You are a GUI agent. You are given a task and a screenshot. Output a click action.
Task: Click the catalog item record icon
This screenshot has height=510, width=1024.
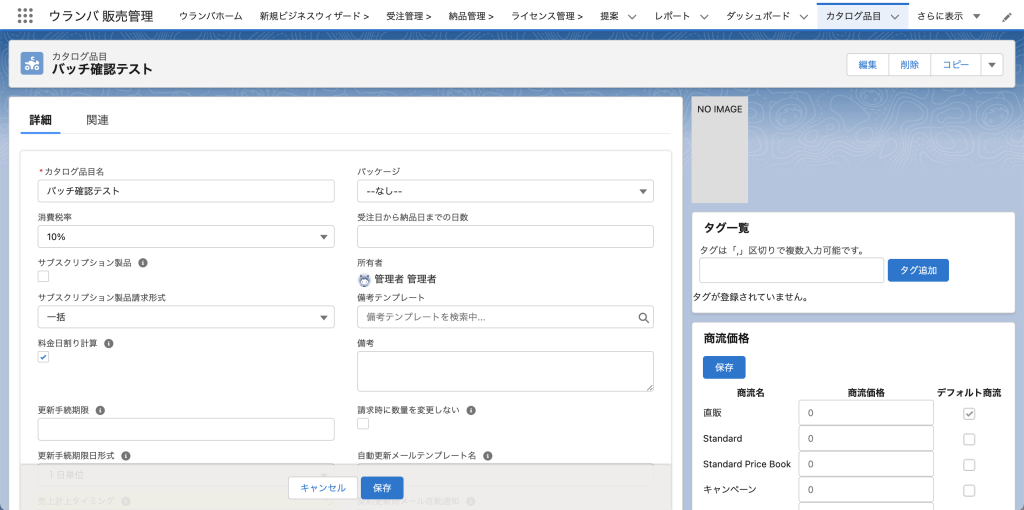[x=32, y=64]
